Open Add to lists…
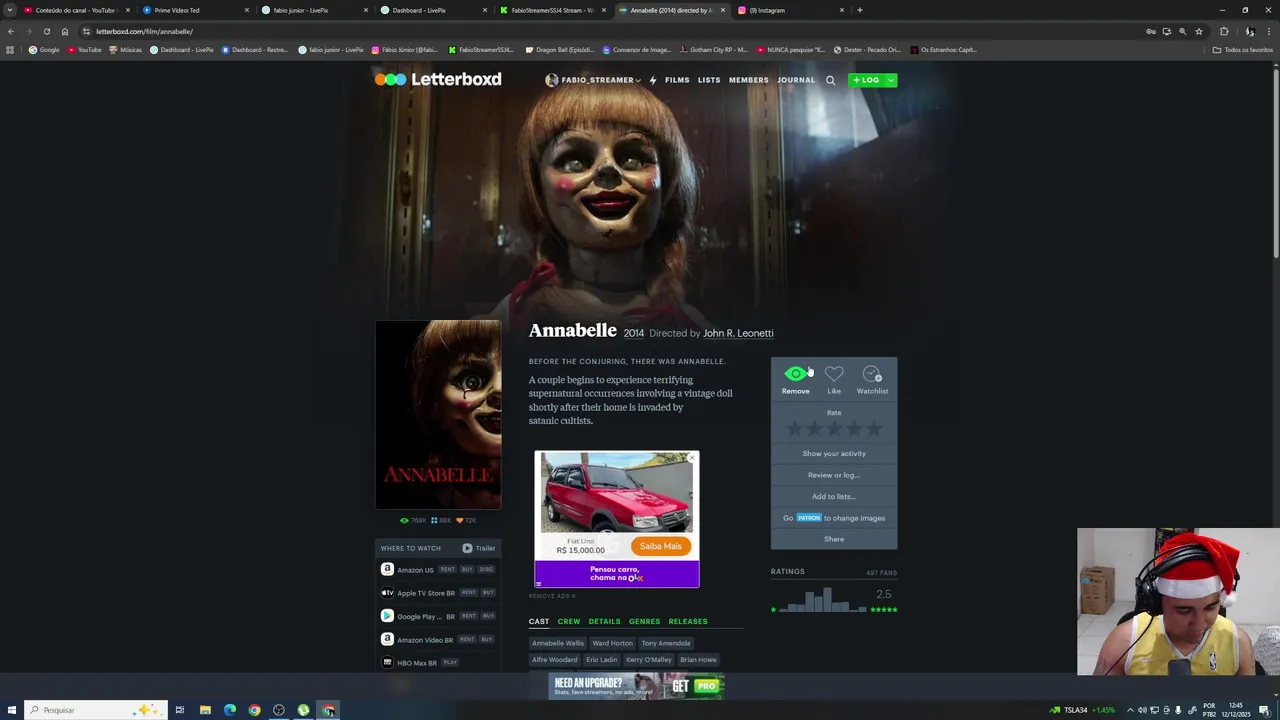The image size is (1280, 720). [x=834, y=496]
